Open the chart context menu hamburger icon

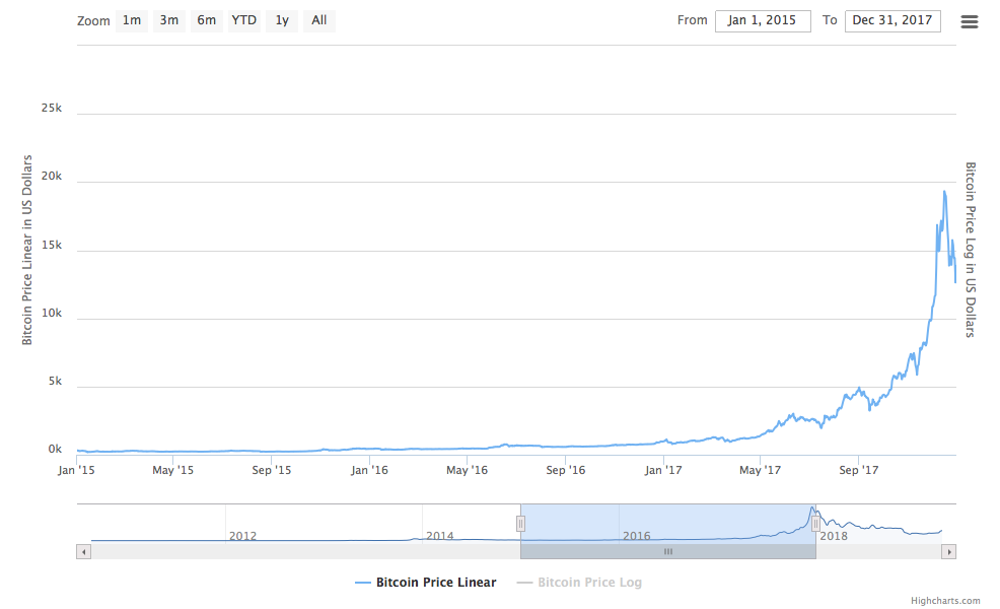(x=969, y=22)
